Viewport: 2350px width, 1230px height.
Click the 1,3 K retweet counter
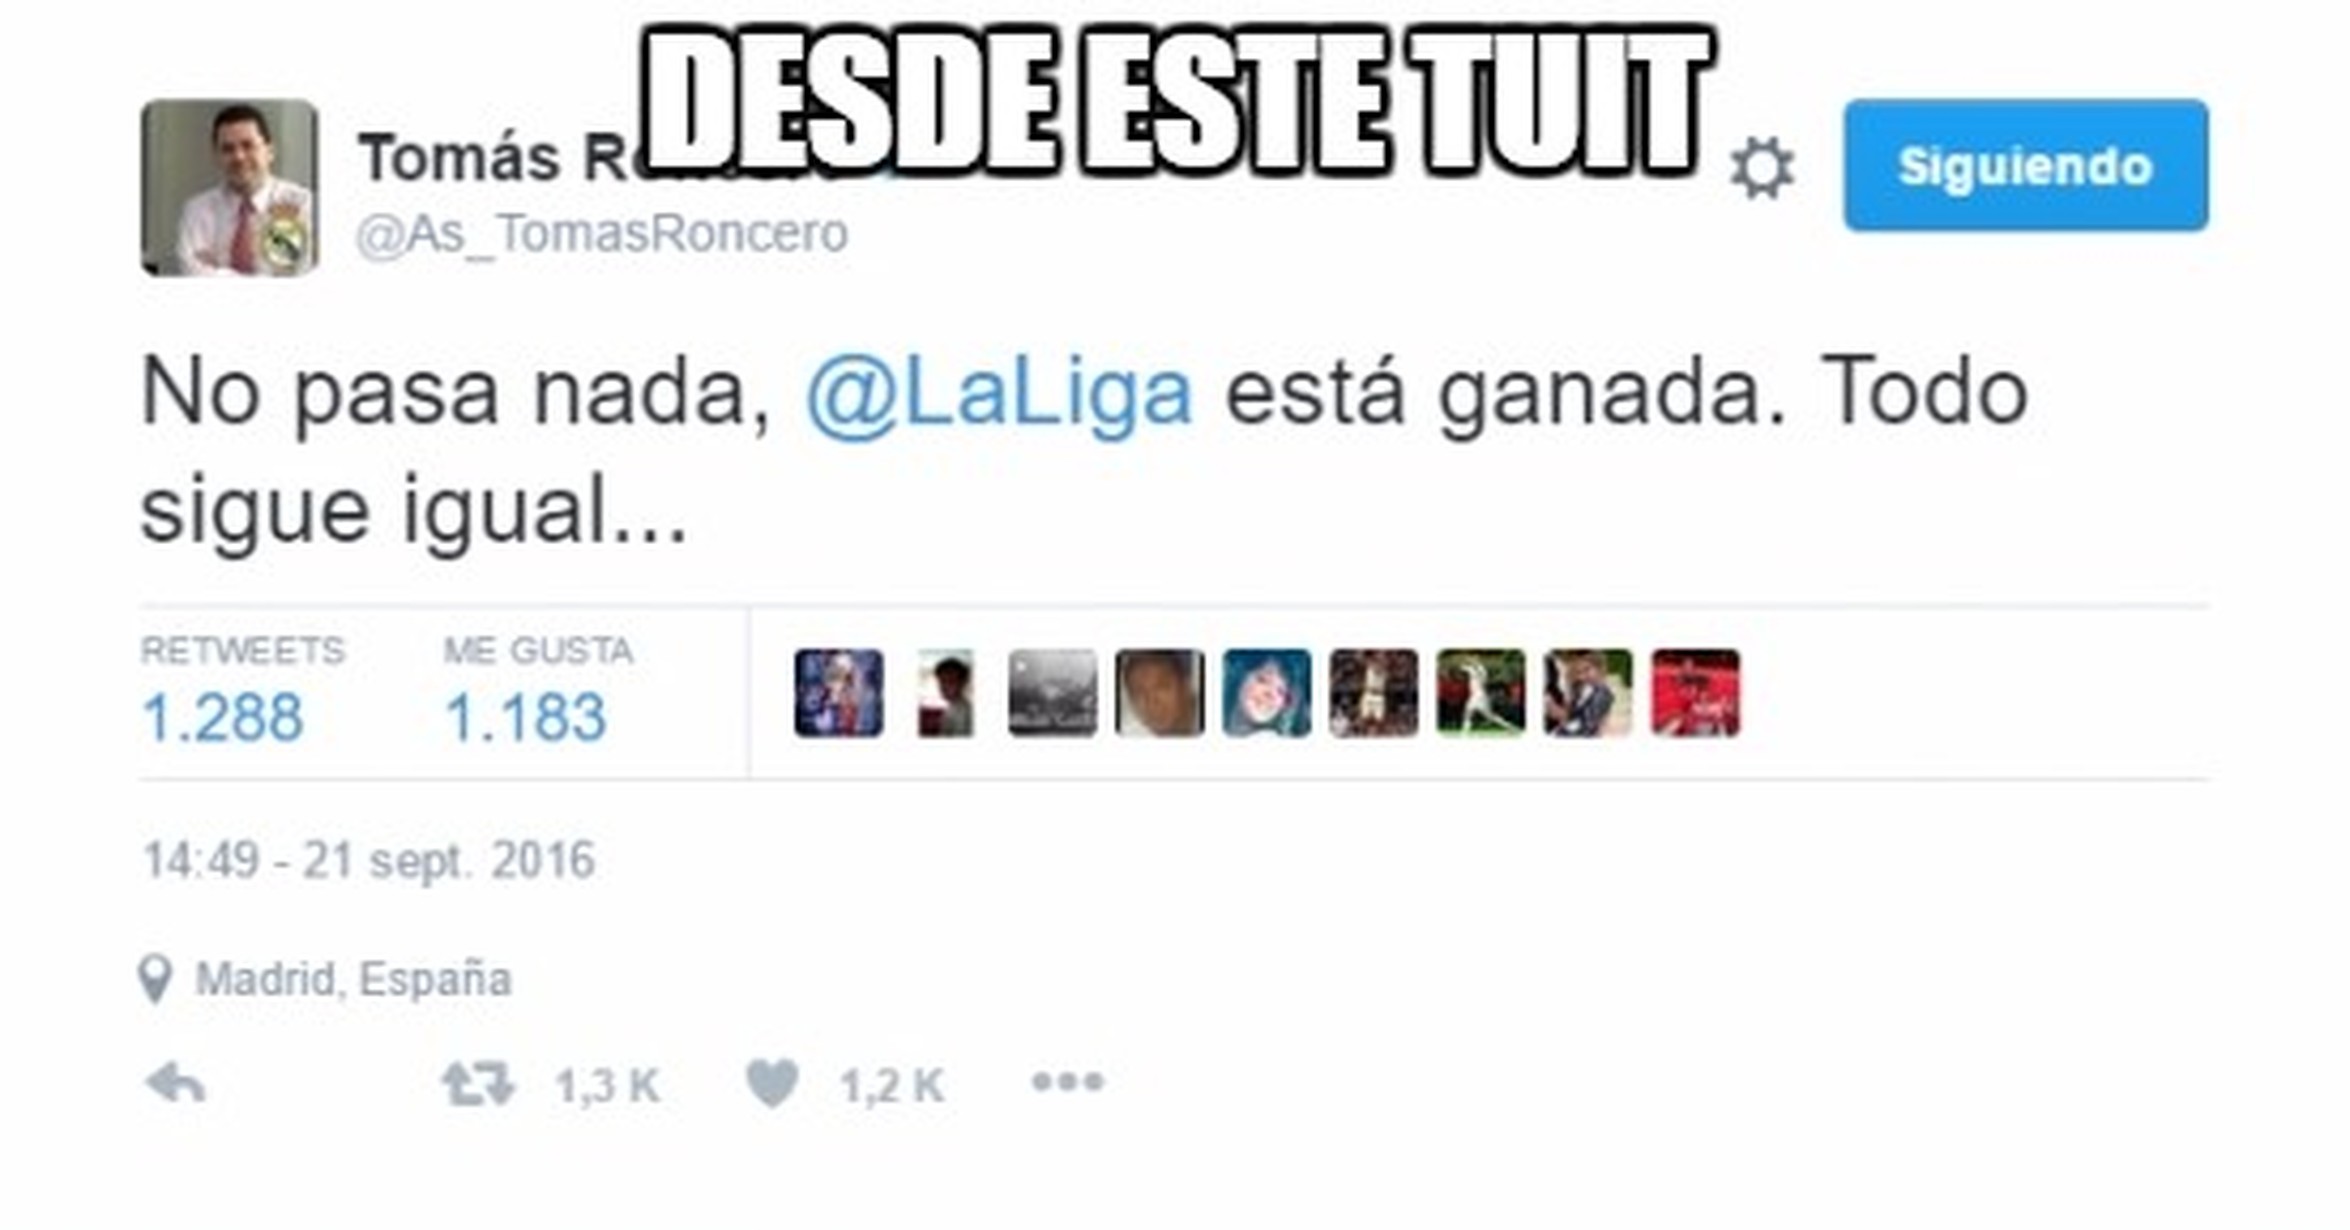(x=608, y=1086)
